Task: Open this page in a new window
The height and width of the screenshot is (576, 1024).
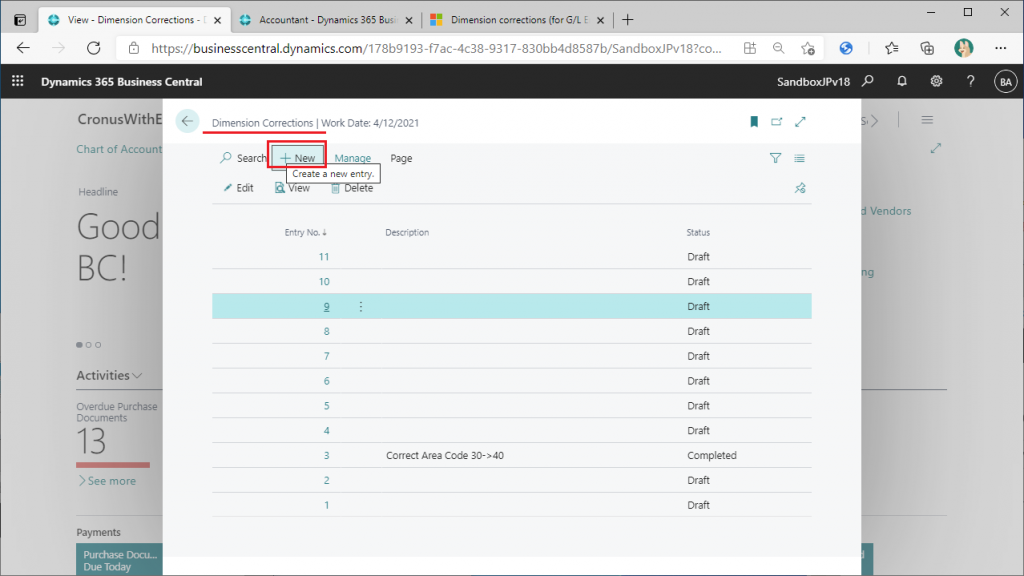Action: 776,121
